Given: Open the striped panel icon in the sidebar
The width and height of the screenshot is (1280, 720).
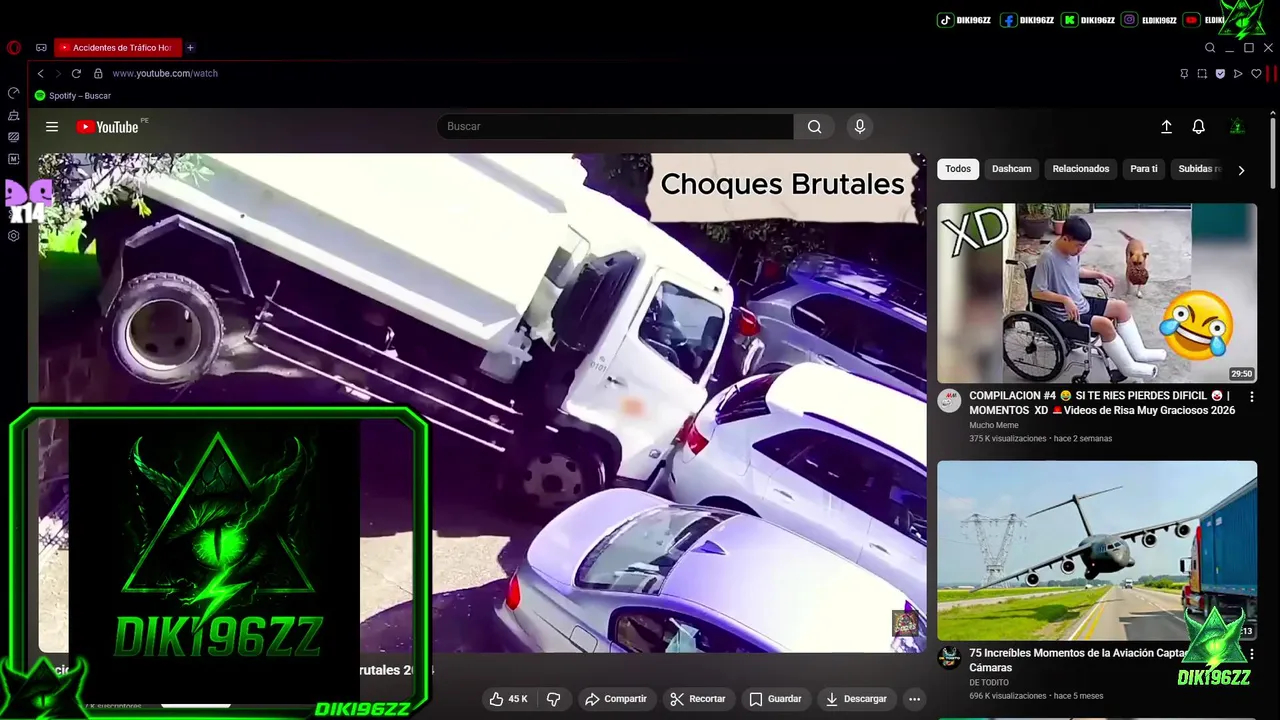Looking at the screenshot, I should (x=13, y=137).
